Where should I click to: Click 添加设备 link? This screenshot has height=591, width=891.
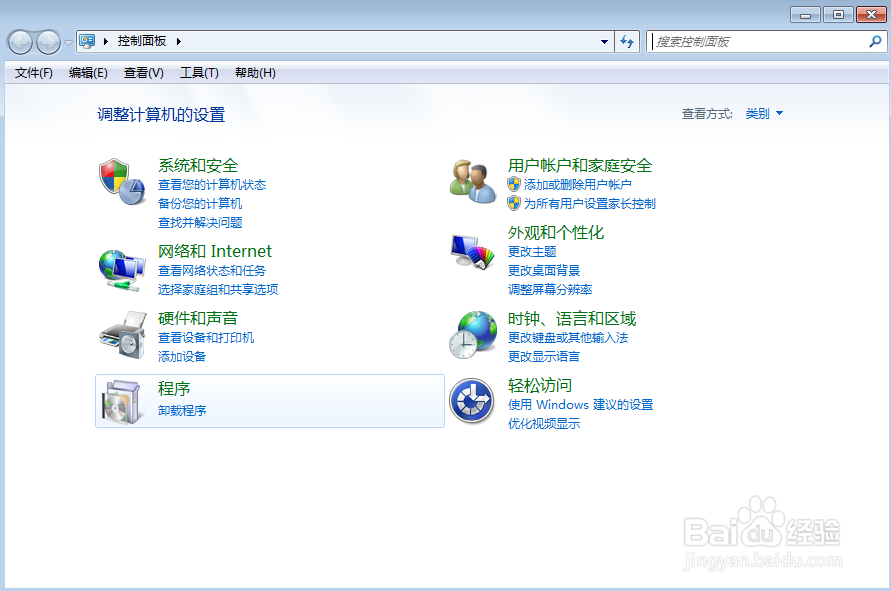pyautogui.click(x=182, y=356)
